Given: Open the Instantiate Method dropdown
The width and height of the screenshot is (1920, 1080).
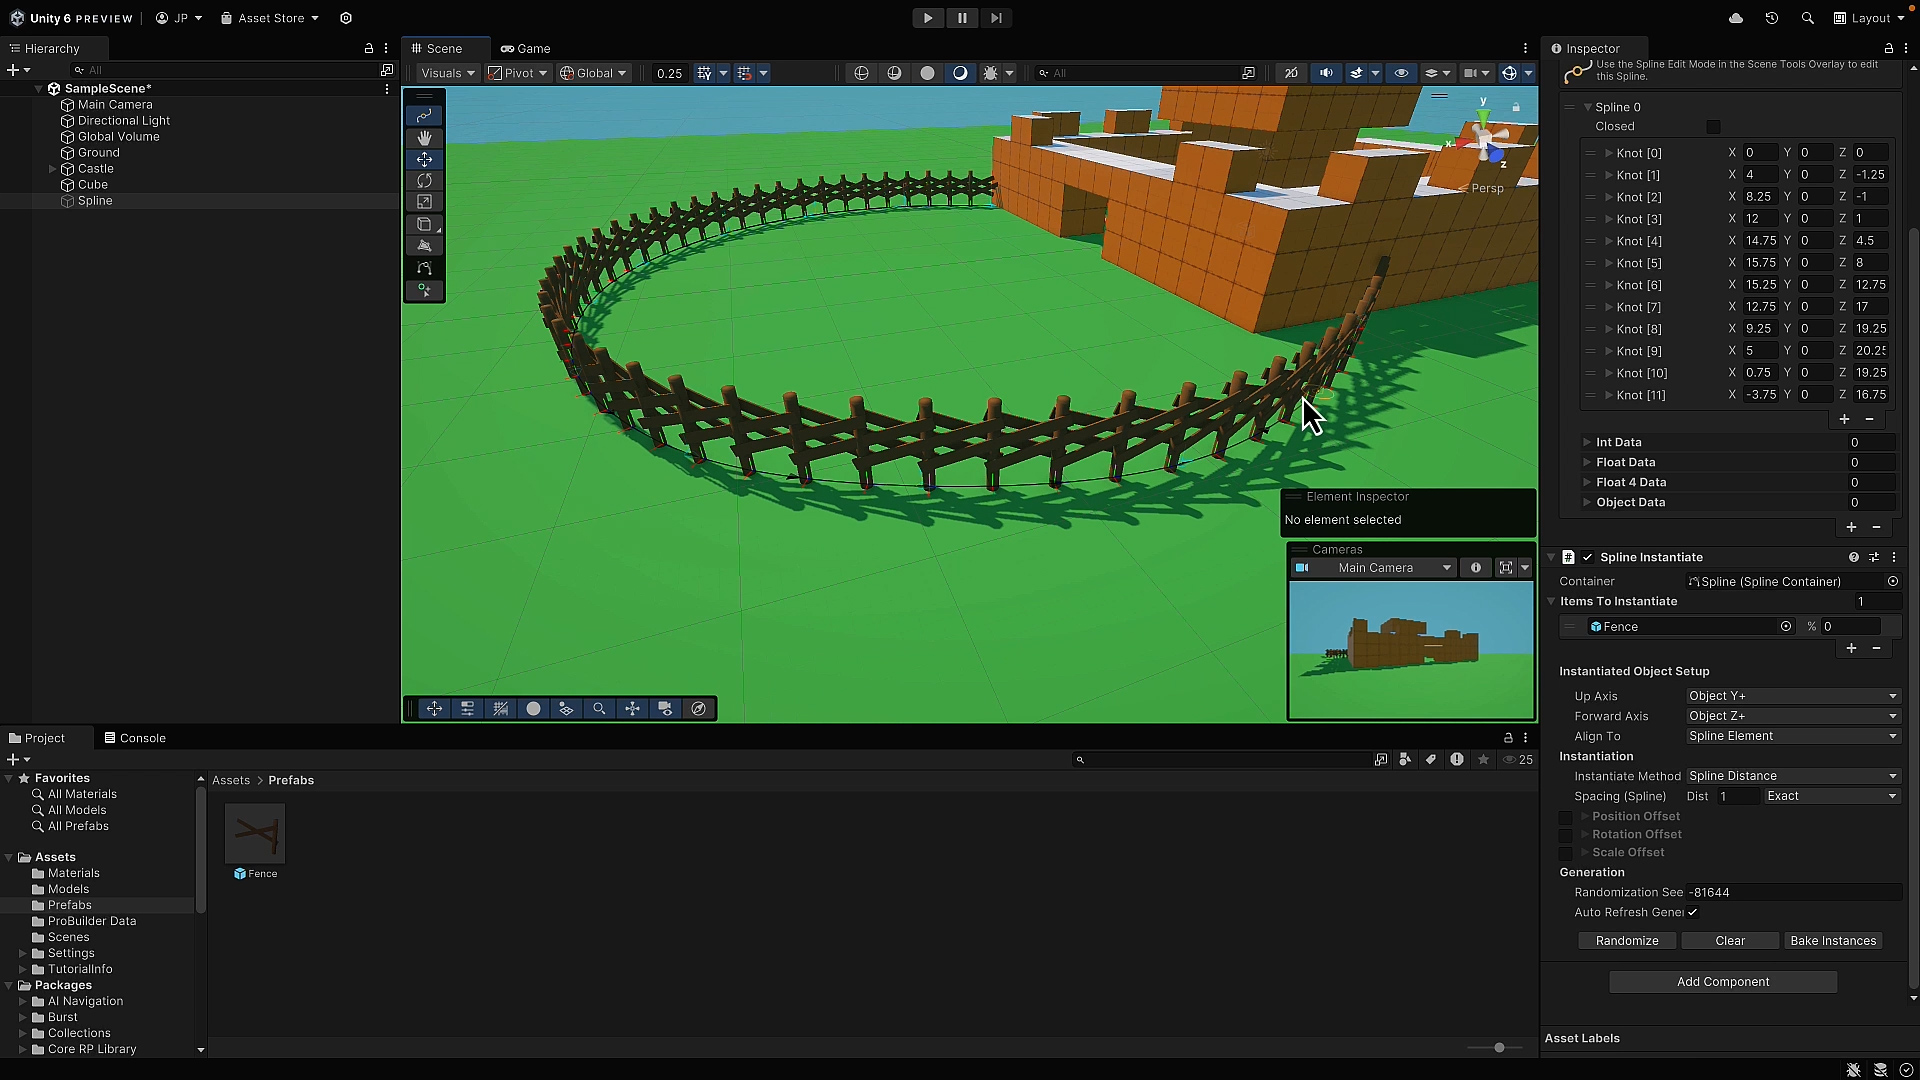Looking at the screenshot, I should click(1792, 776).
